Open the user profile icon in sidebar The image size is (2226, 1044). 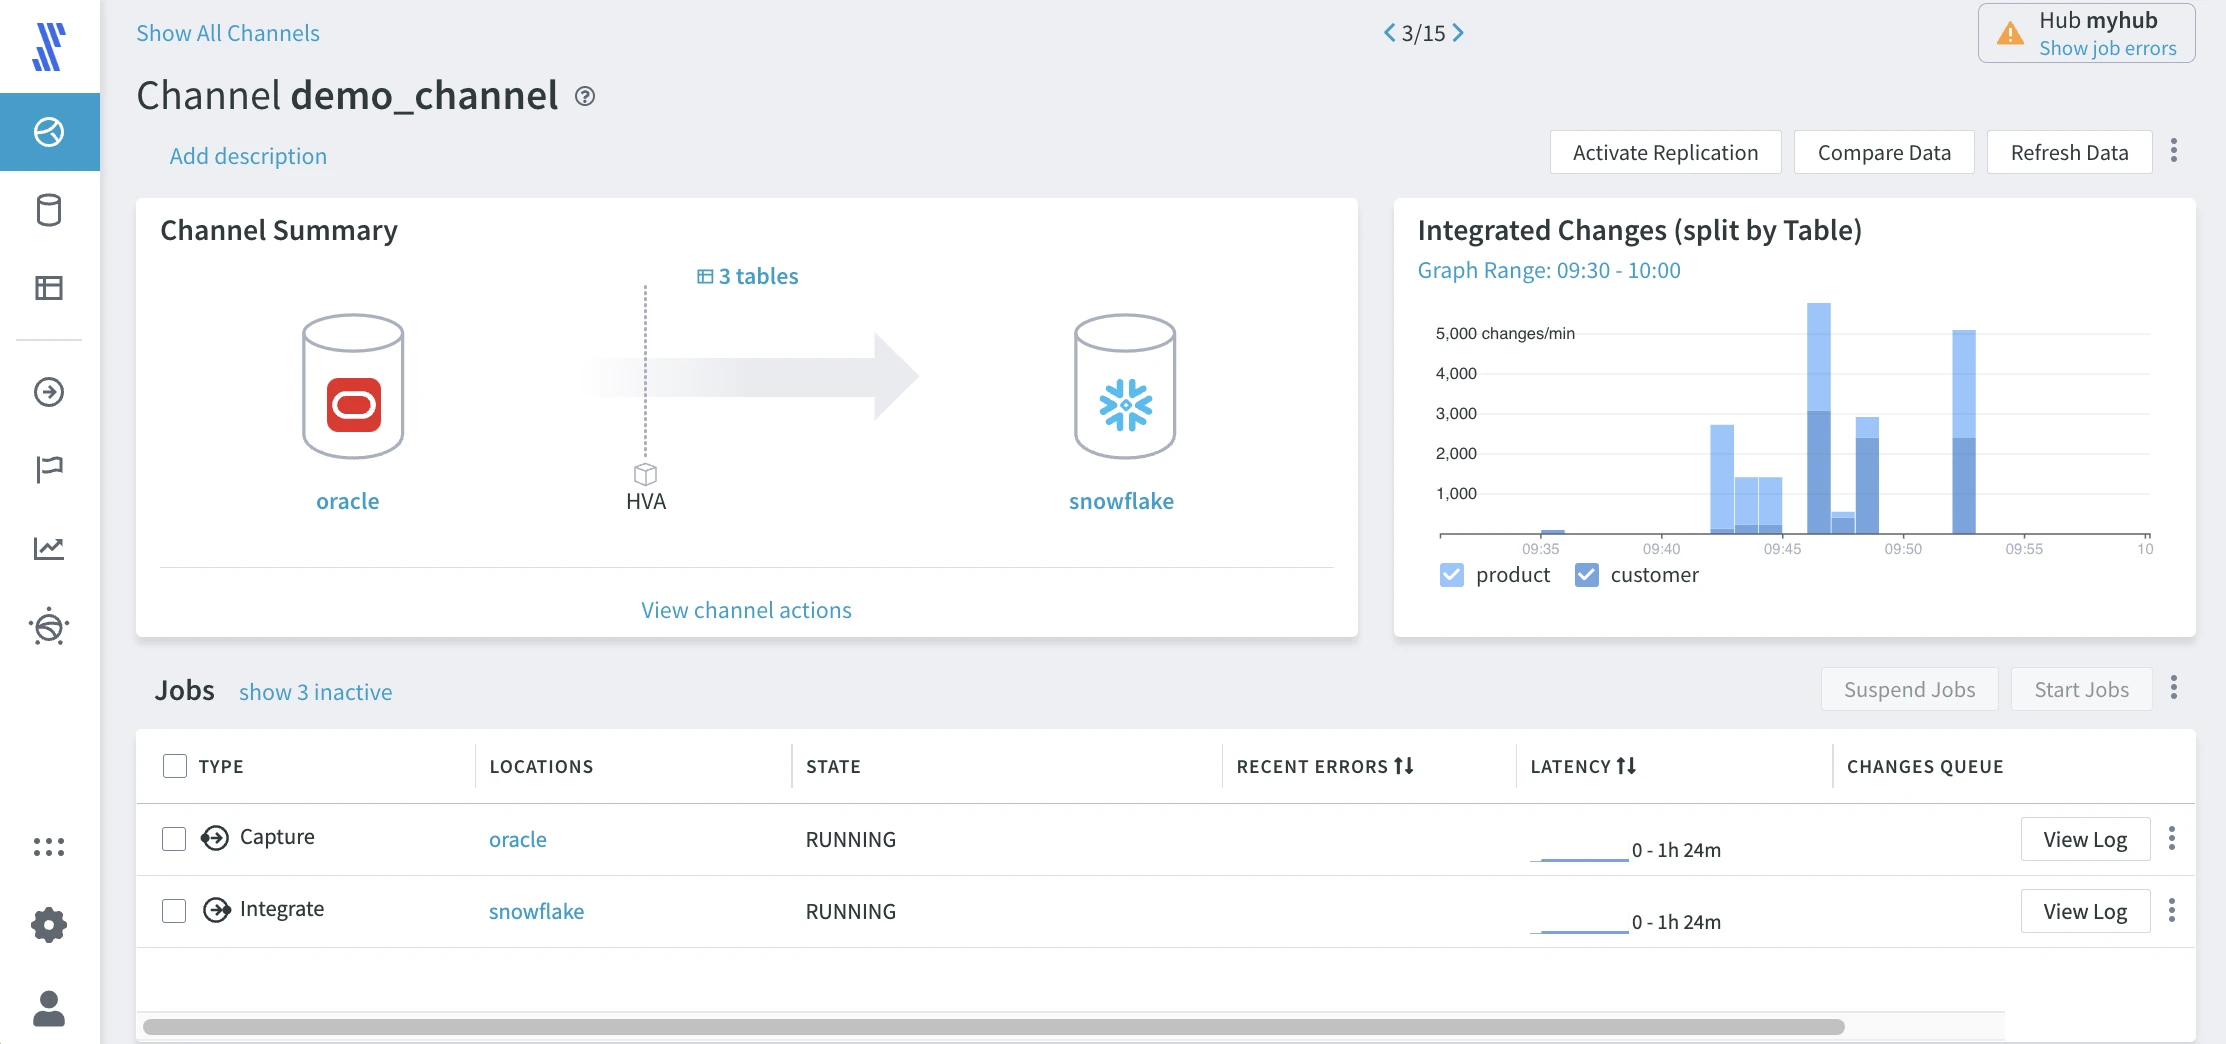click(x=49, y=1008)
